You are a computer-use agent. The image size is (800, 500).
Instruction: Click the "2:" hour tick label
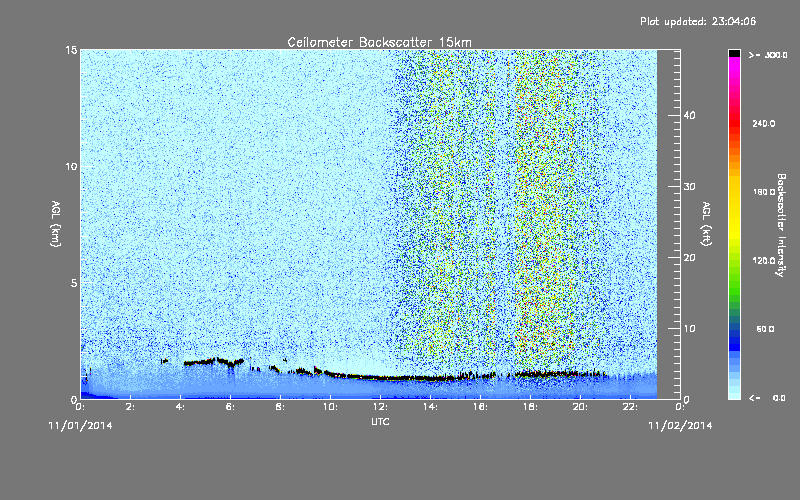tap(130, 407)
